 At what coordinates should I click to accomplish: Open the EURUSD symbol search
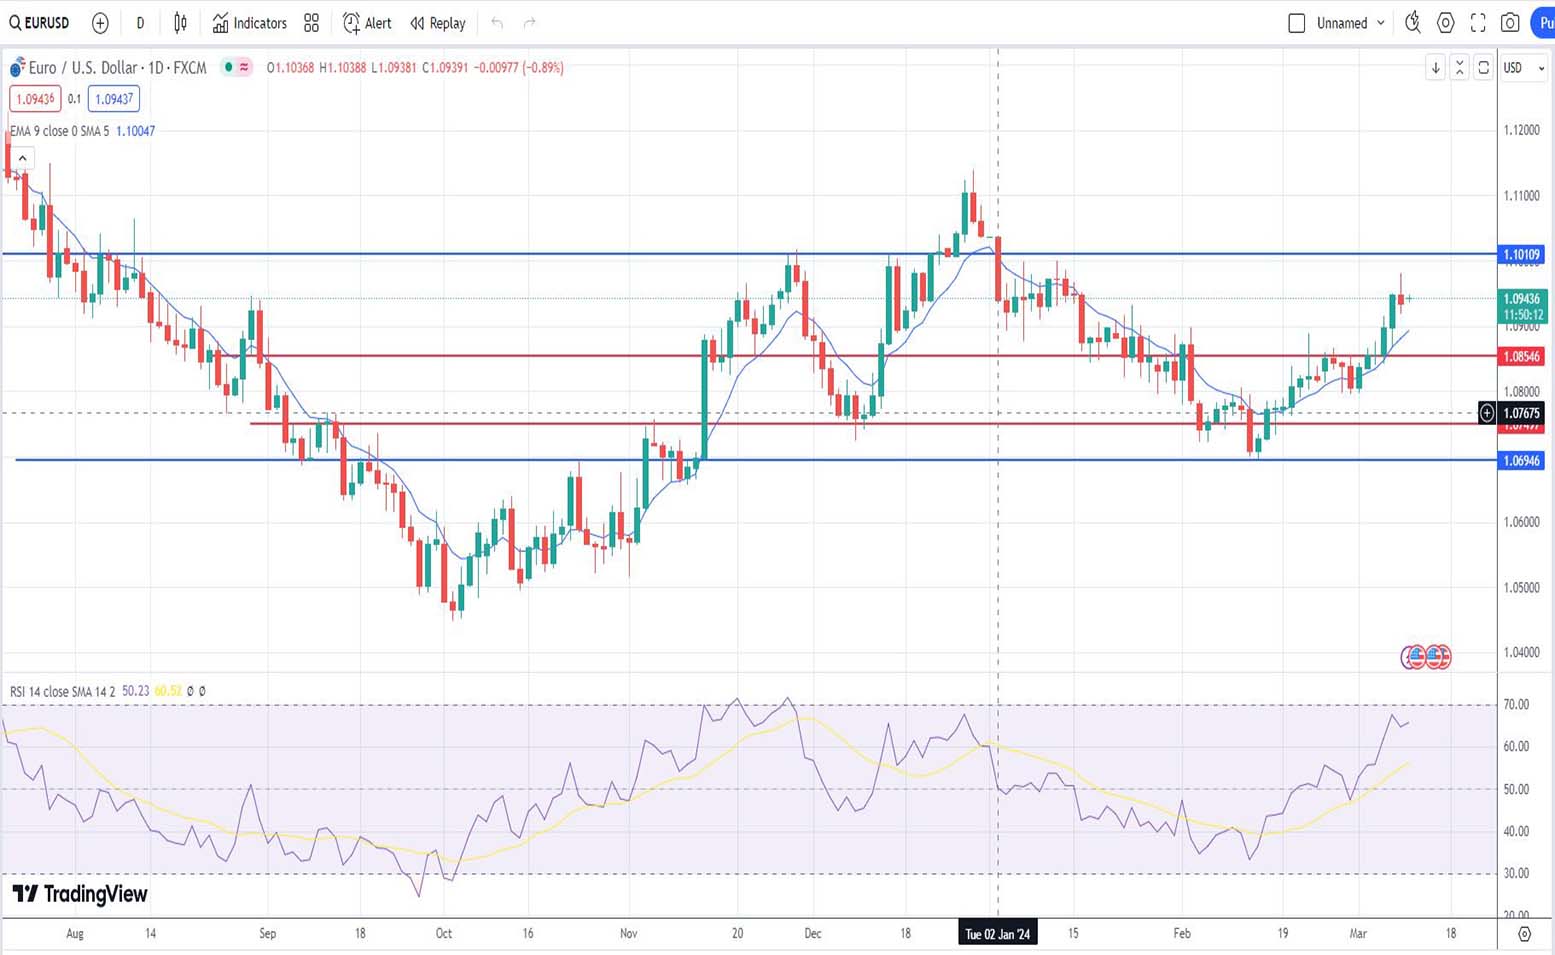[40, 23]
